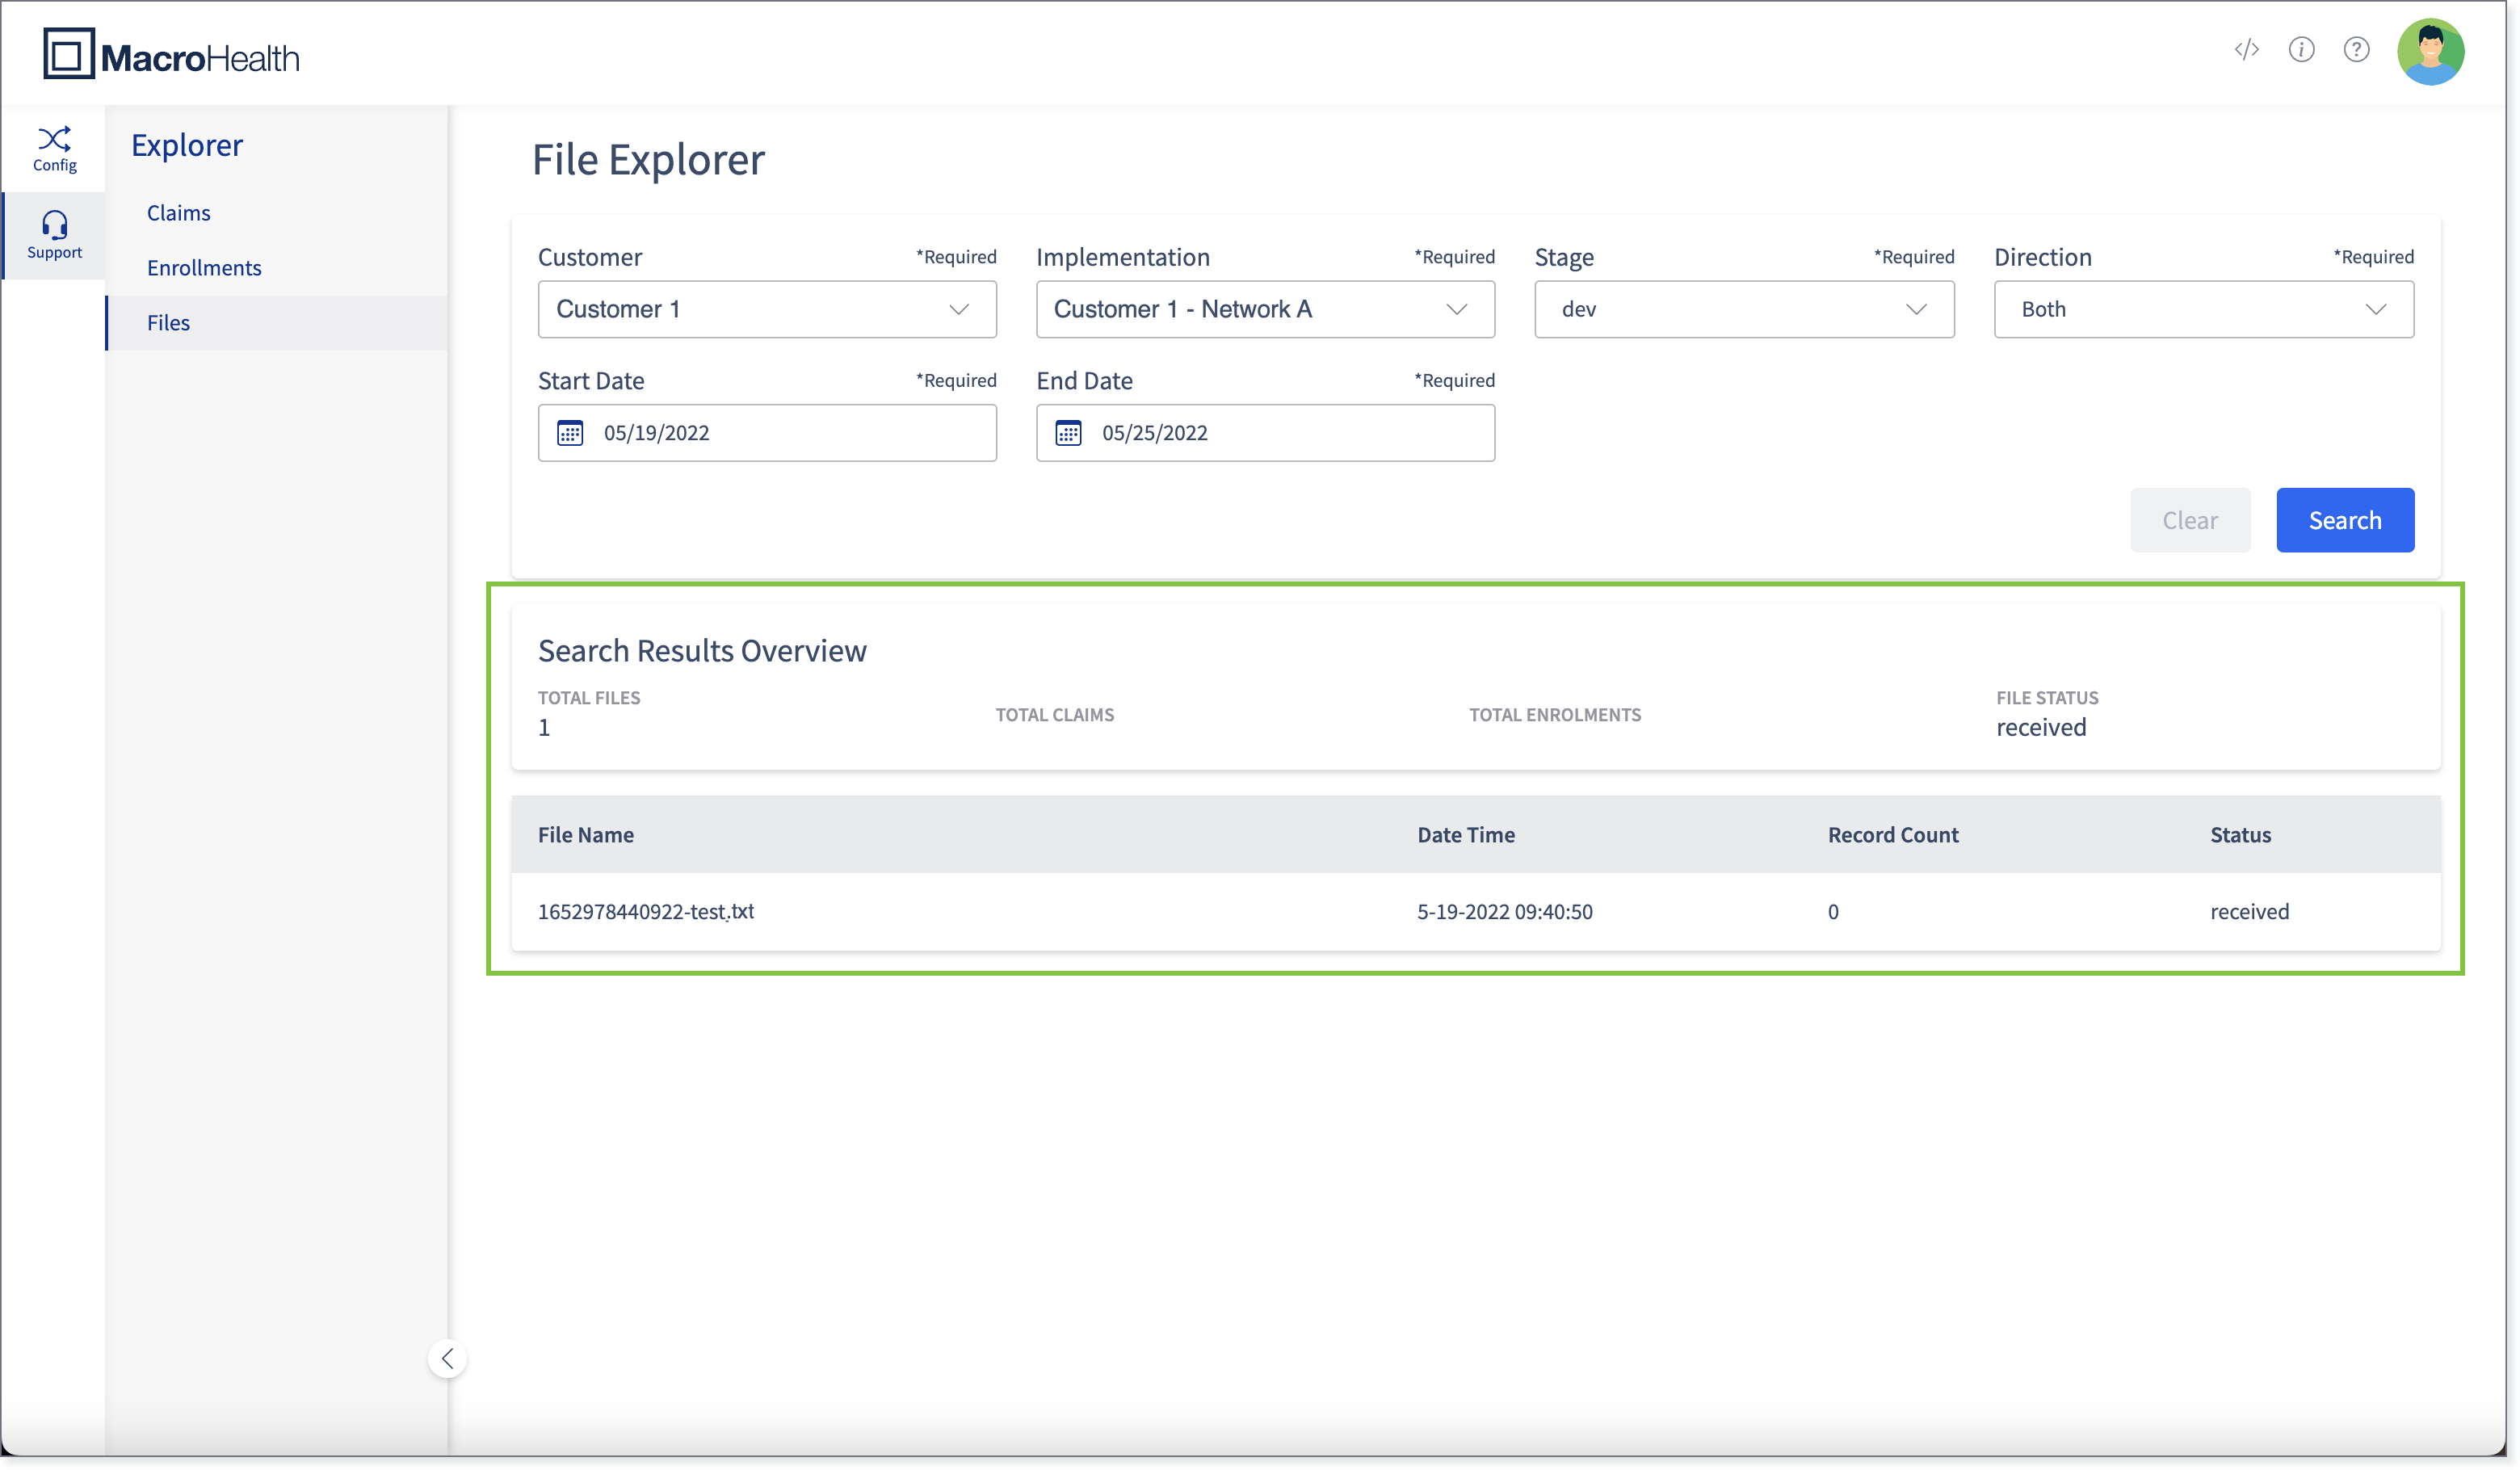
Task: Expand the Customer dropdown
Action: pos(767,309)
